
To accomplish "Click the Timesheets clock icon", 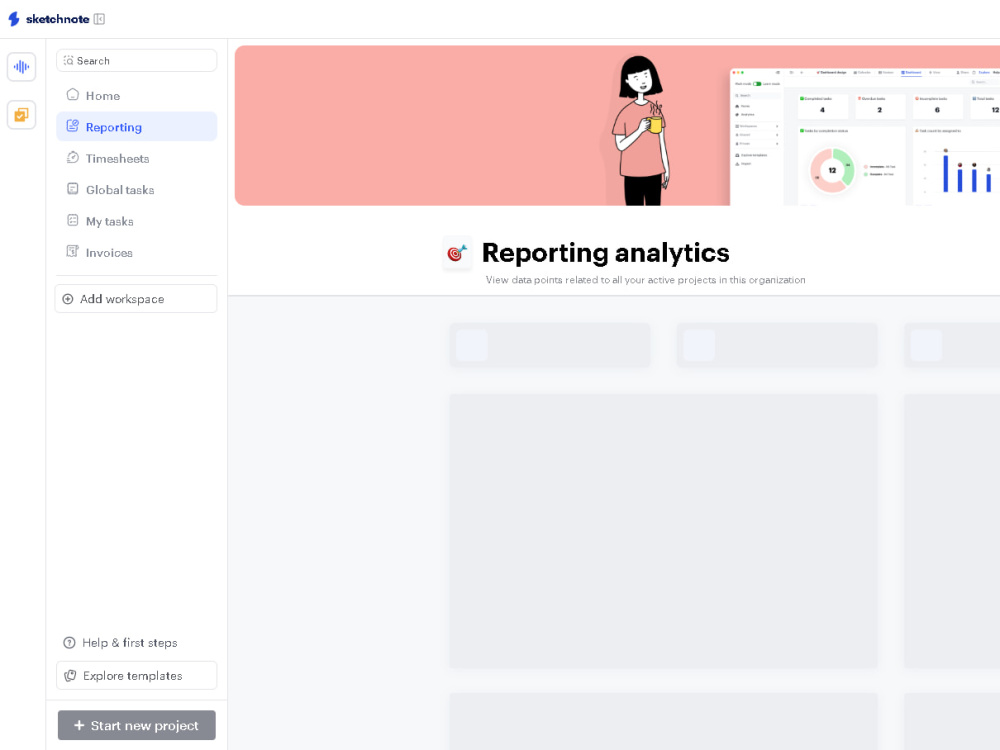I will tap(73, 157).
